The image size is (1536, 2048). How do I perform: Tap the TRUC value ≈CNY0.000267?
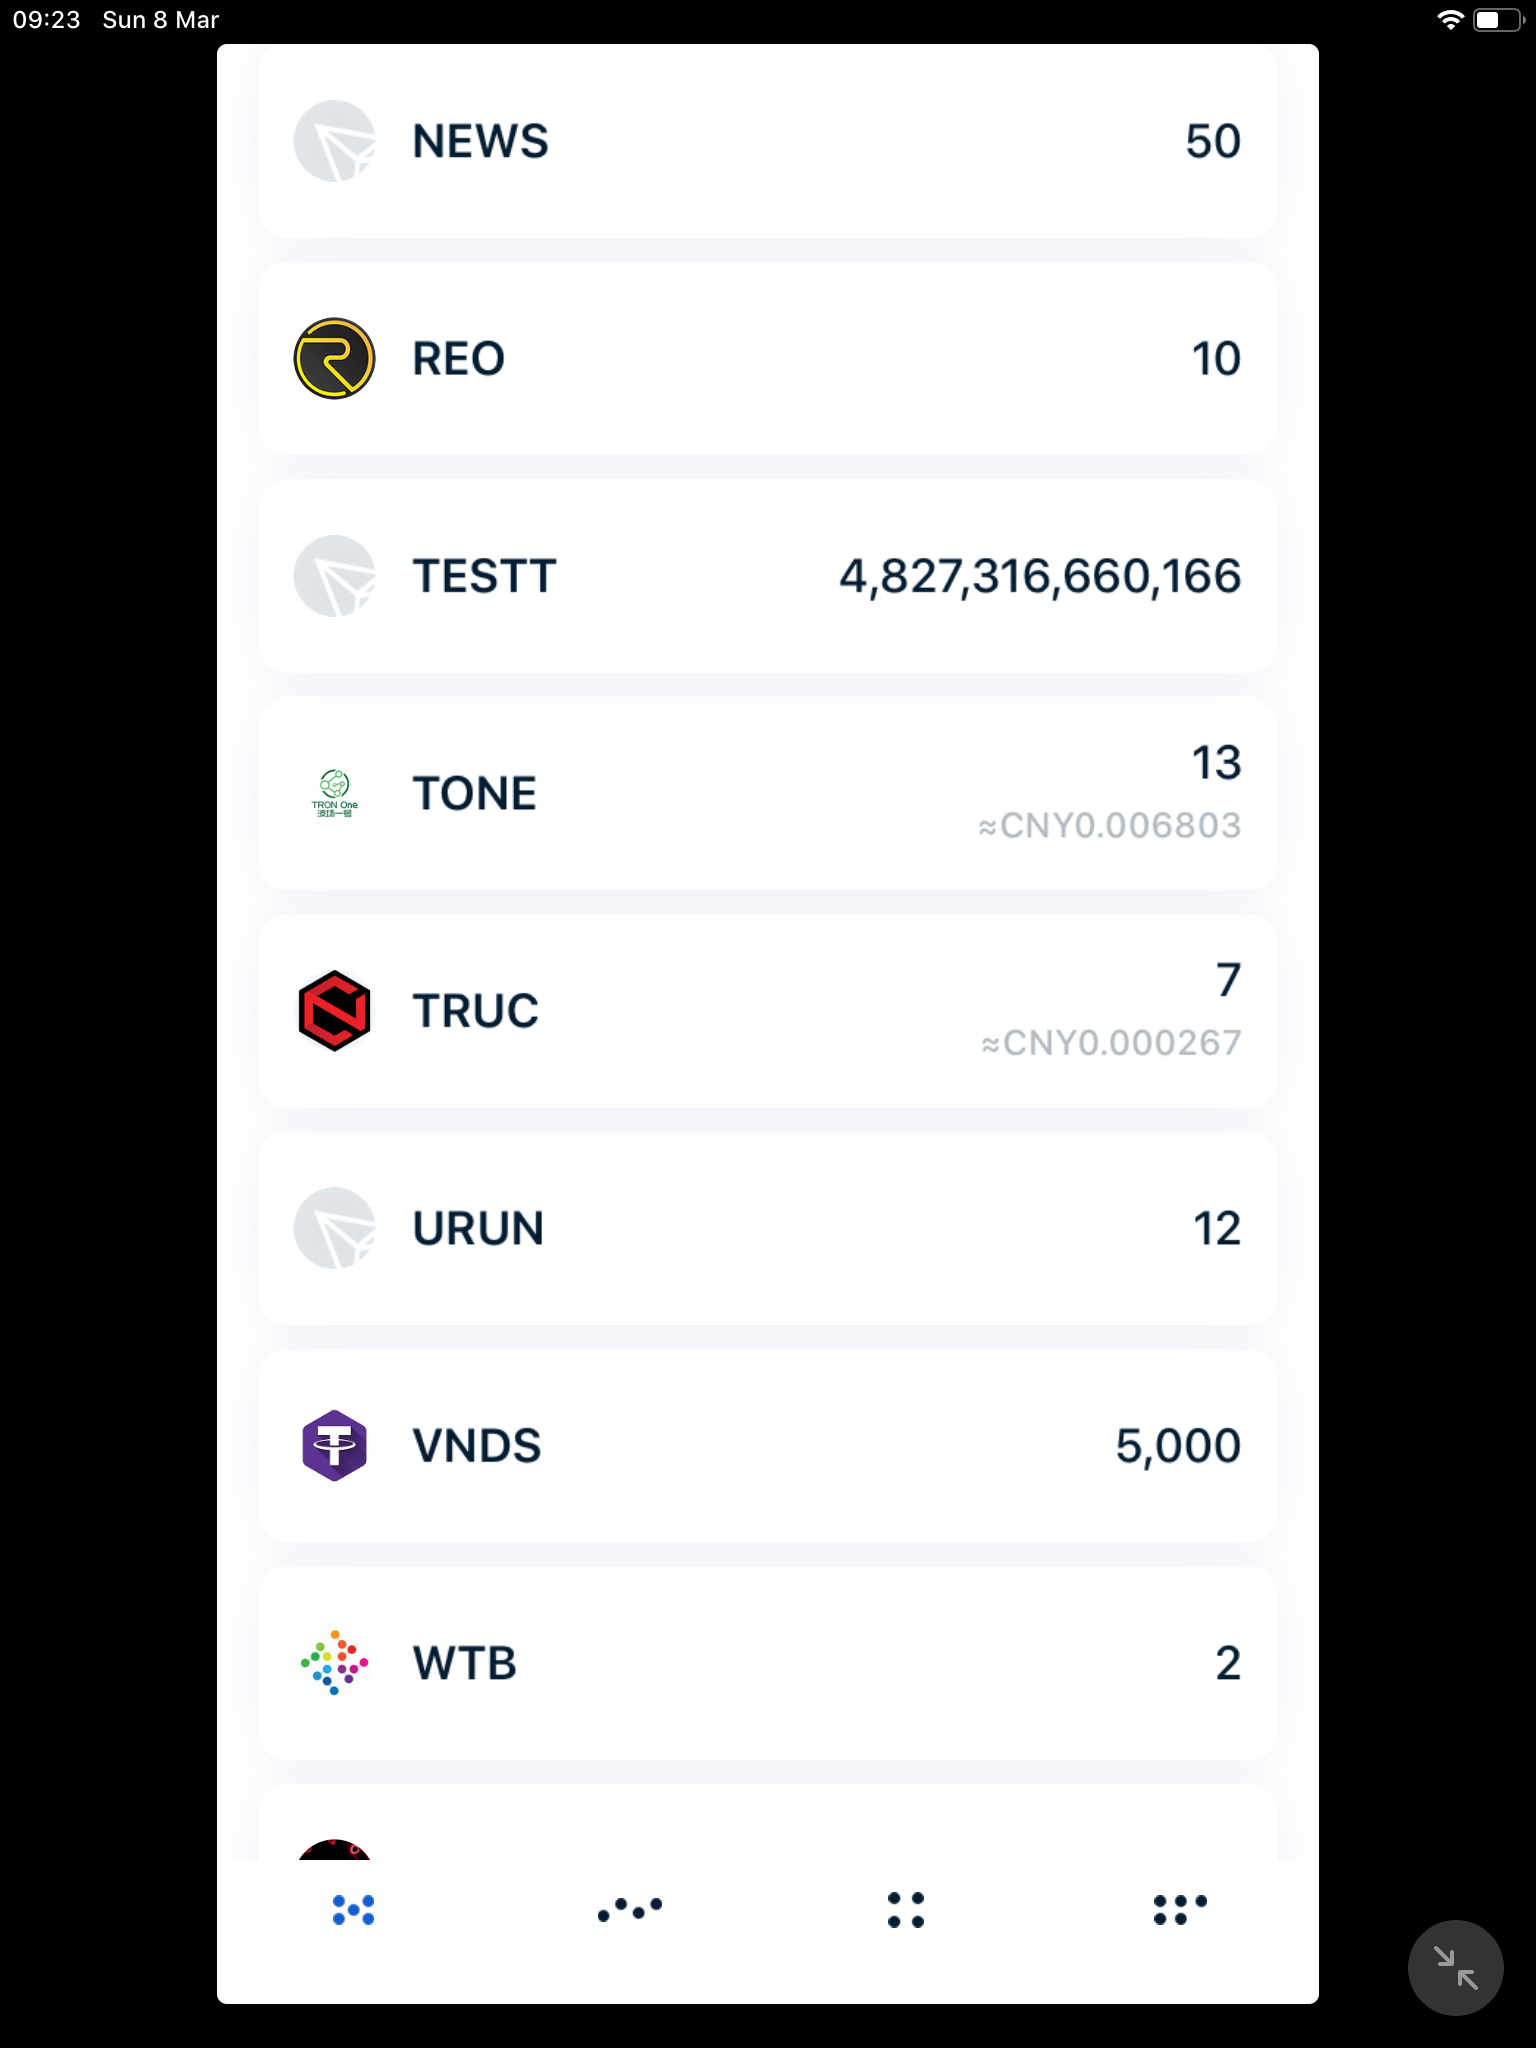pyautogui.click(x=1111, y=1043)
